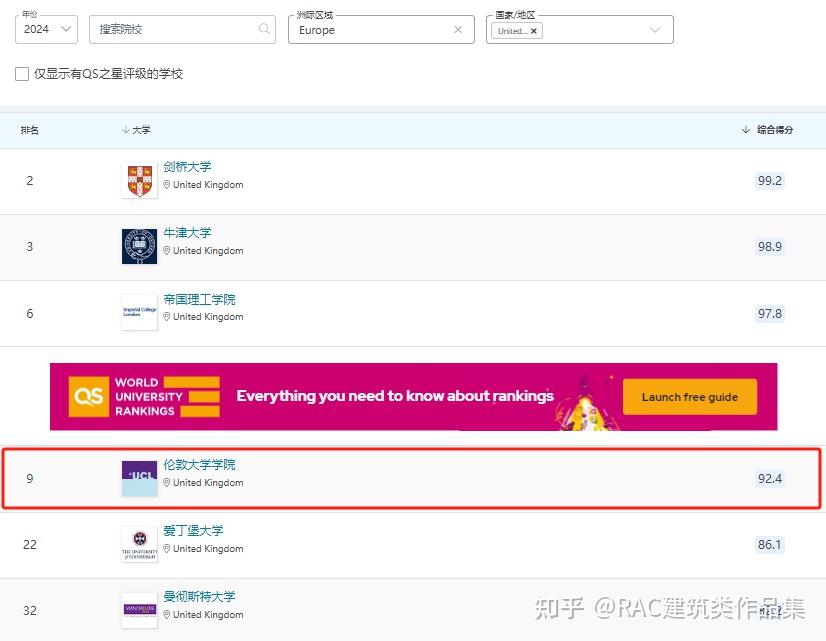Enable the 仅显示有QS之星评级的学校 checkbox
This screenshot has width=826, height=641.
click(x=21, y=73)
